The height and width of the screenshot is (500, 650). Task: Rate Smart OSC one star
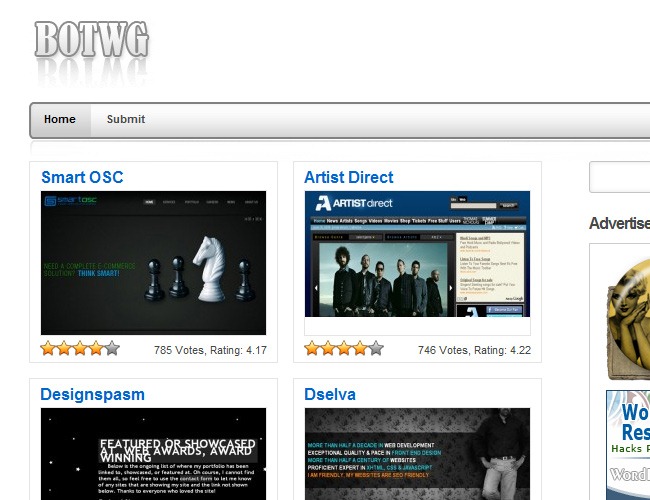coord(48,349)
